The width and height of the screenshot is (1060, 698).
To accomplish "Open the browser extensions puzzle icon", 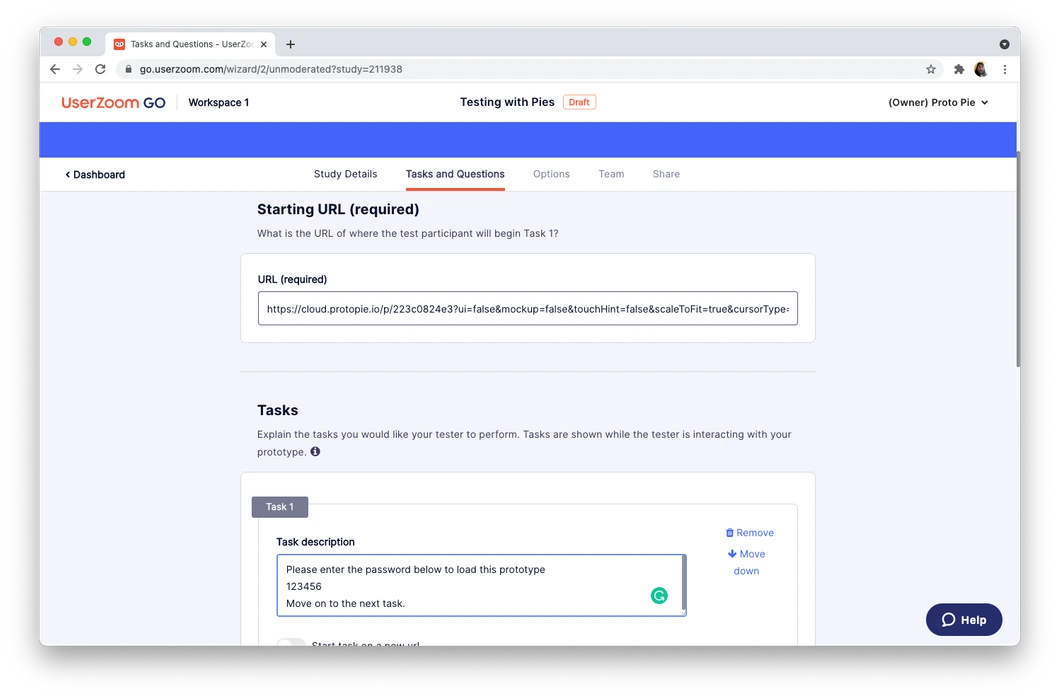I will [959, 69].
